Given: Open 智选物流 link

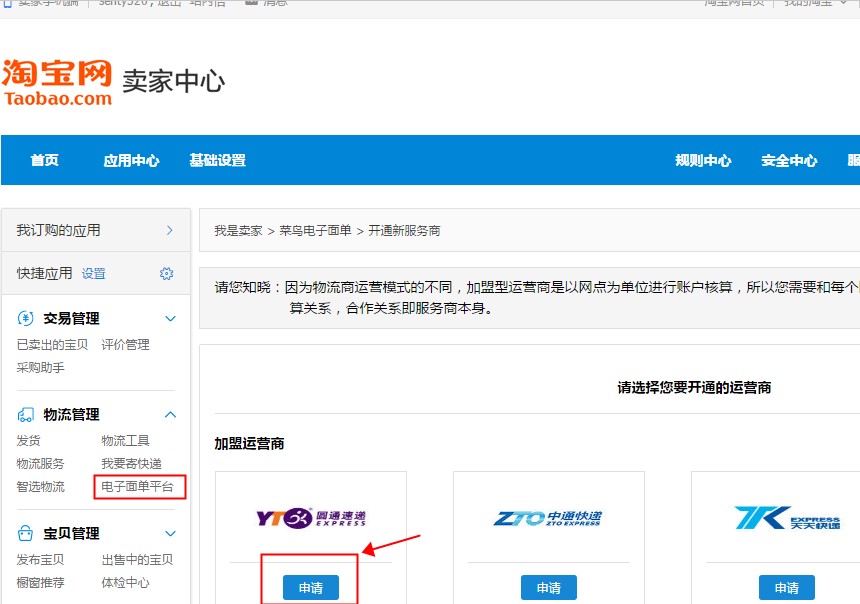Looking at the screenshot, I should click(x=41, y=487).
